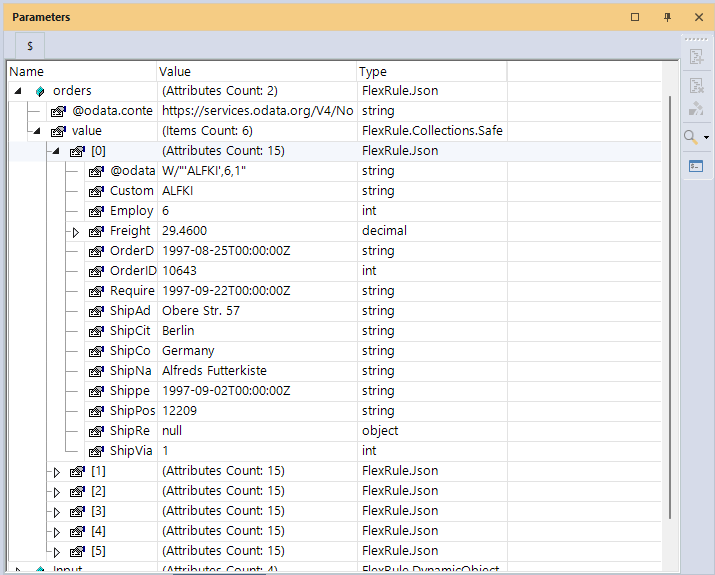The height and width of the screenshot is (575, 715).
Task: Click the blue panel icon in side toolbar
Action: (x=696, y=166)
